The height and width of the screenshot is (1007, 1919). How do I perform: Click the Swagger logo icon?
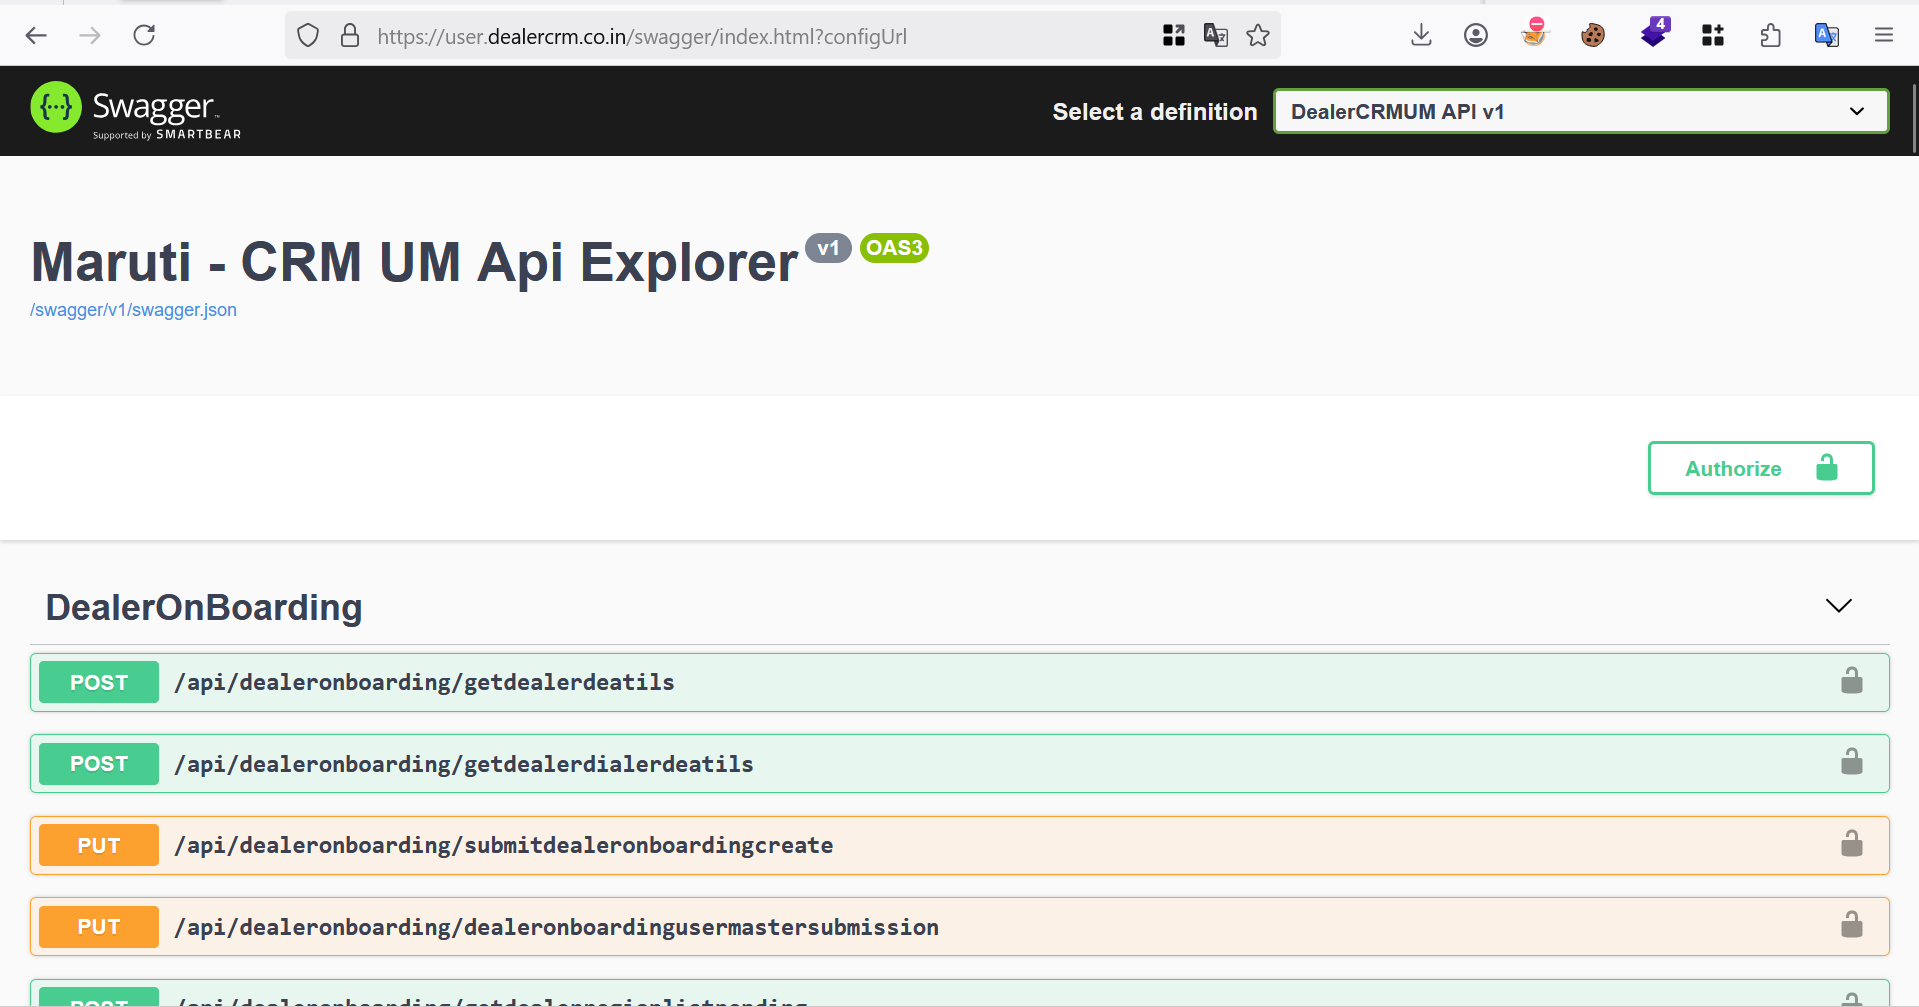point(56,108)
